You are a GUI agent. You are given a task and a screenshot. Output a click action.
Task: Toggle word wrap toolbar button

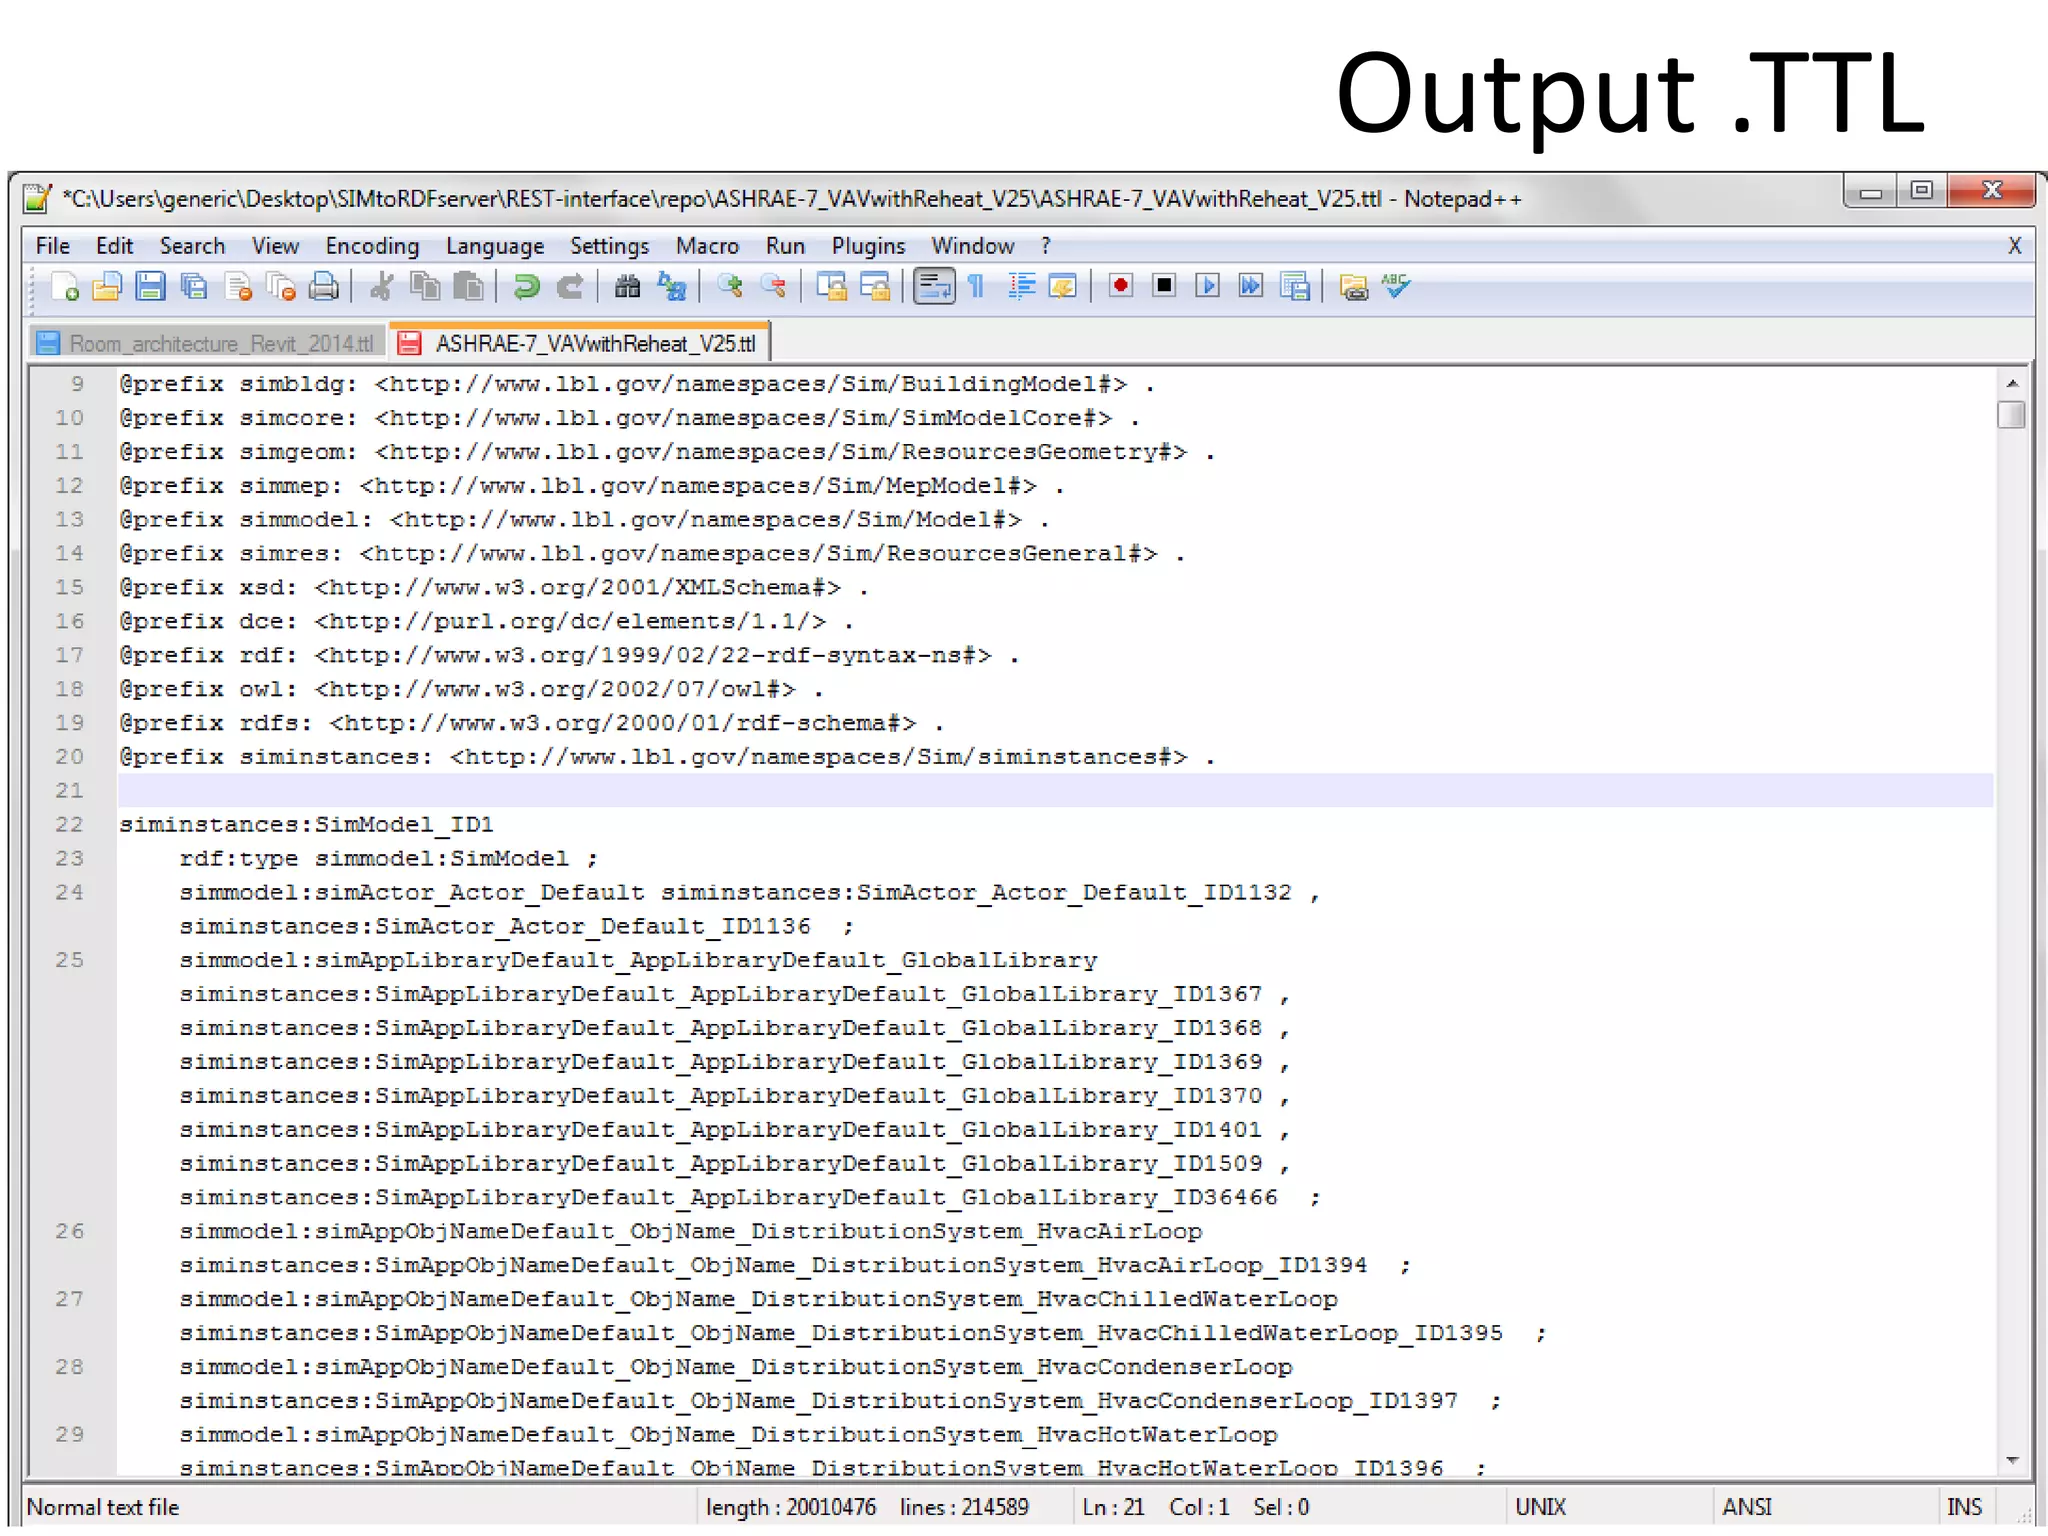click(934, 287)
